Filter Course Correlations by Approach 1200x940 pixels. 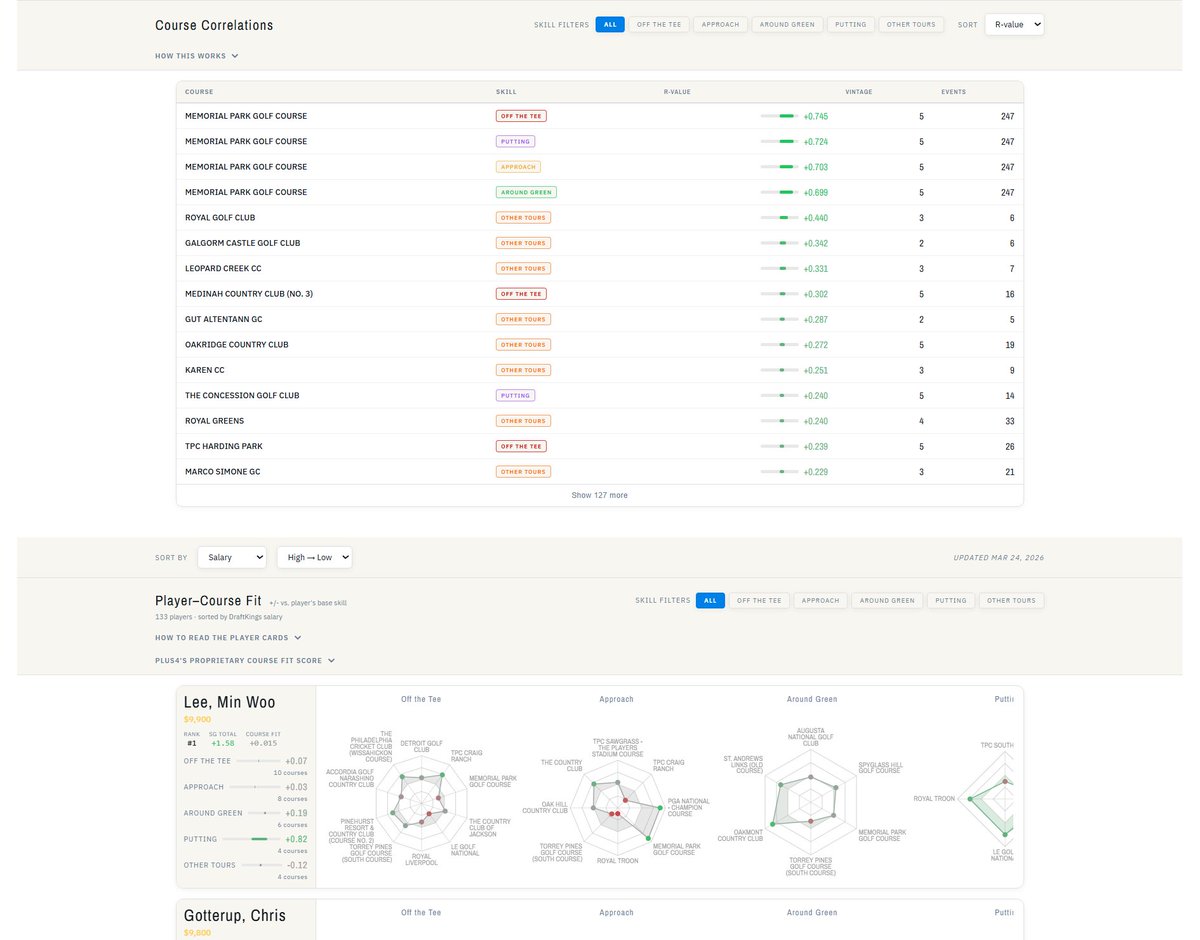pyautogui.click(x=721, y=24)
